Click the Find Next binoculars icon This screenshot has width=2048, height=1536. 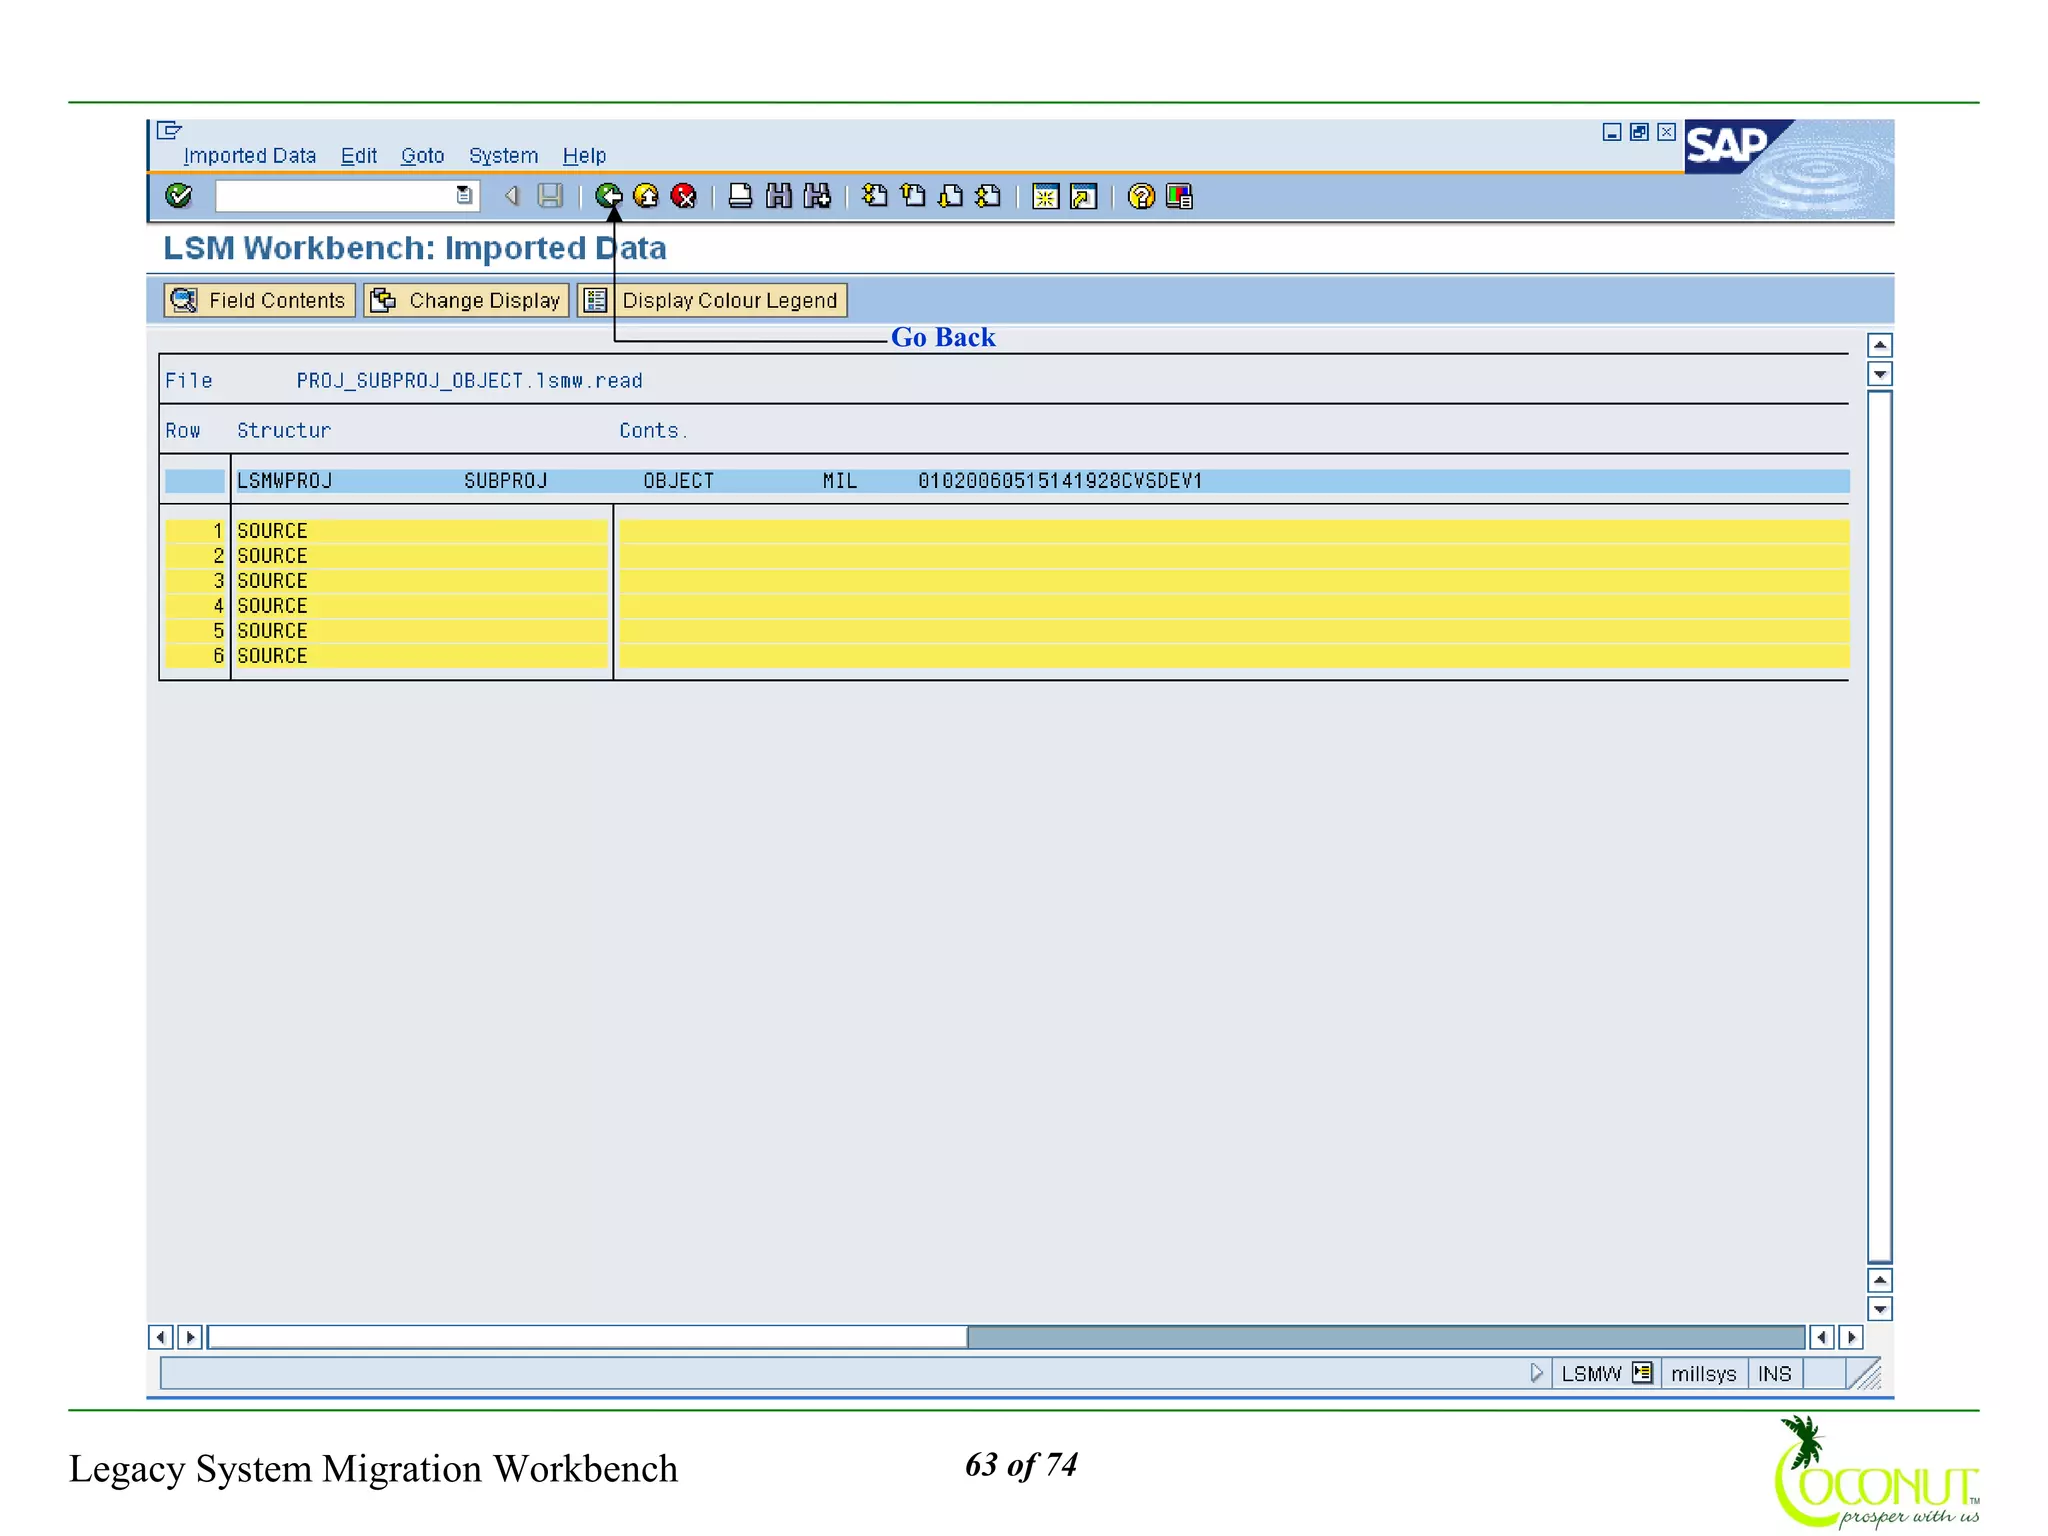point(817,196)
